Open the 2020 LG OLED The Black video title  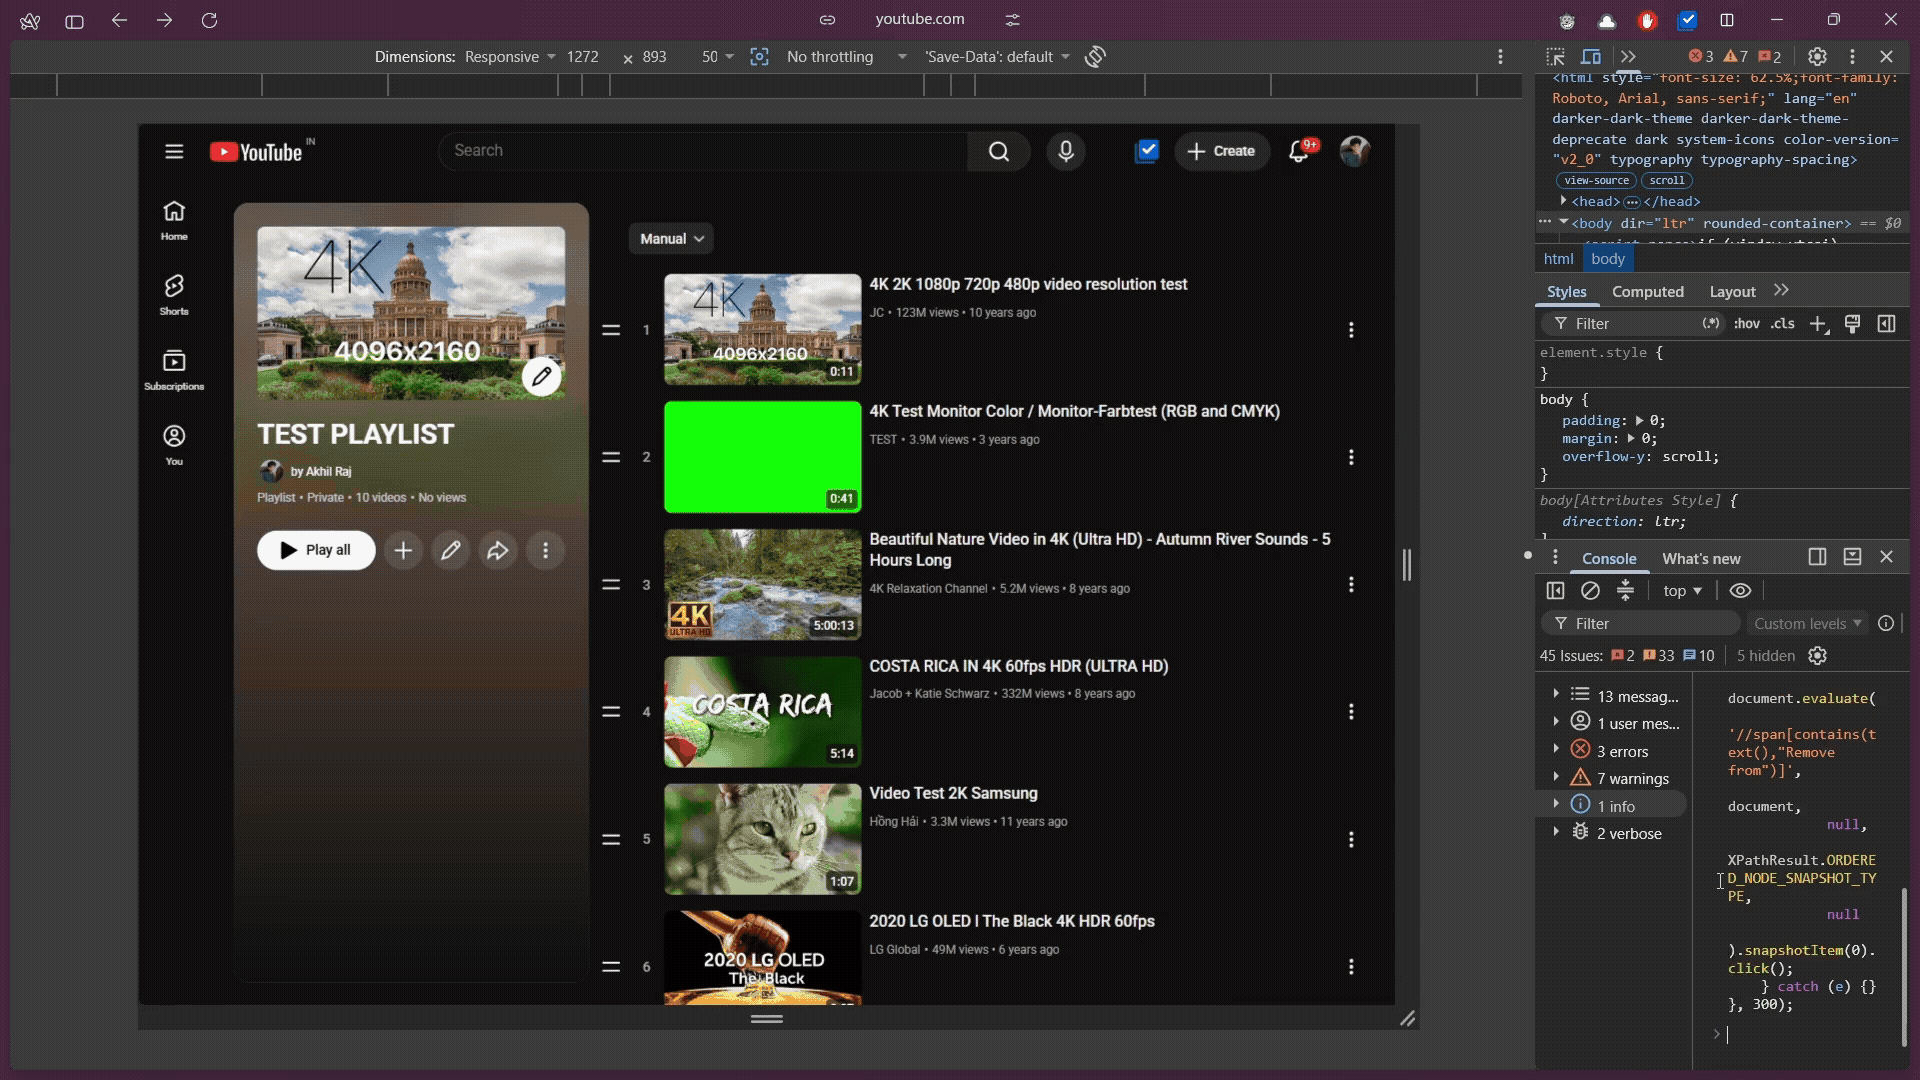click(x=1012, y=921)
